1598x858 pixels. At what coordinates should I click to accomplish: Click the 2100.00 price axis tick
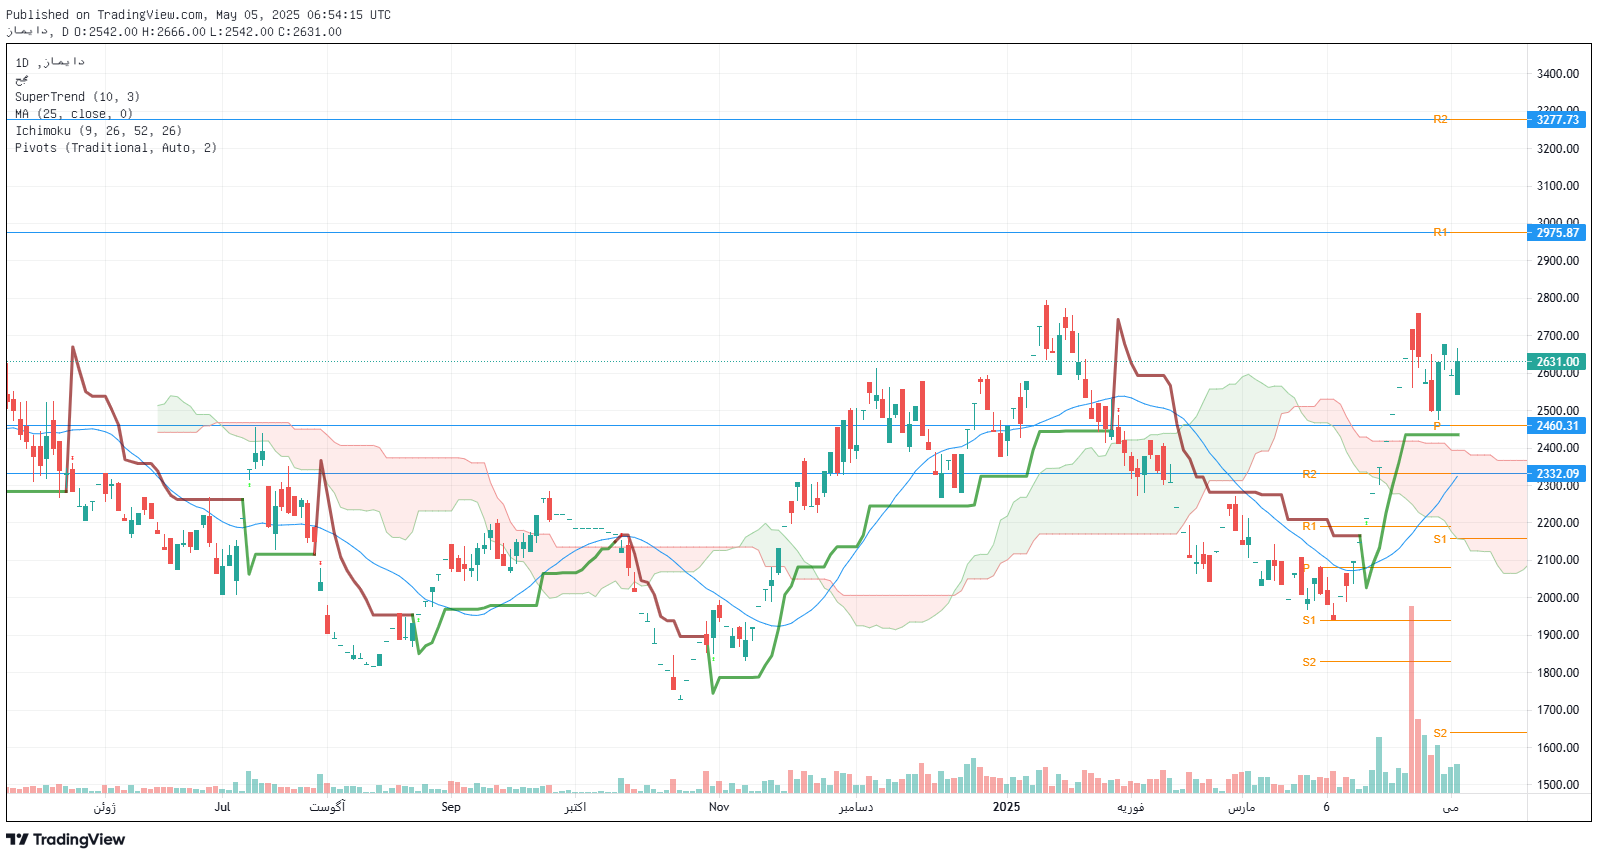(x=1558, y=560)
